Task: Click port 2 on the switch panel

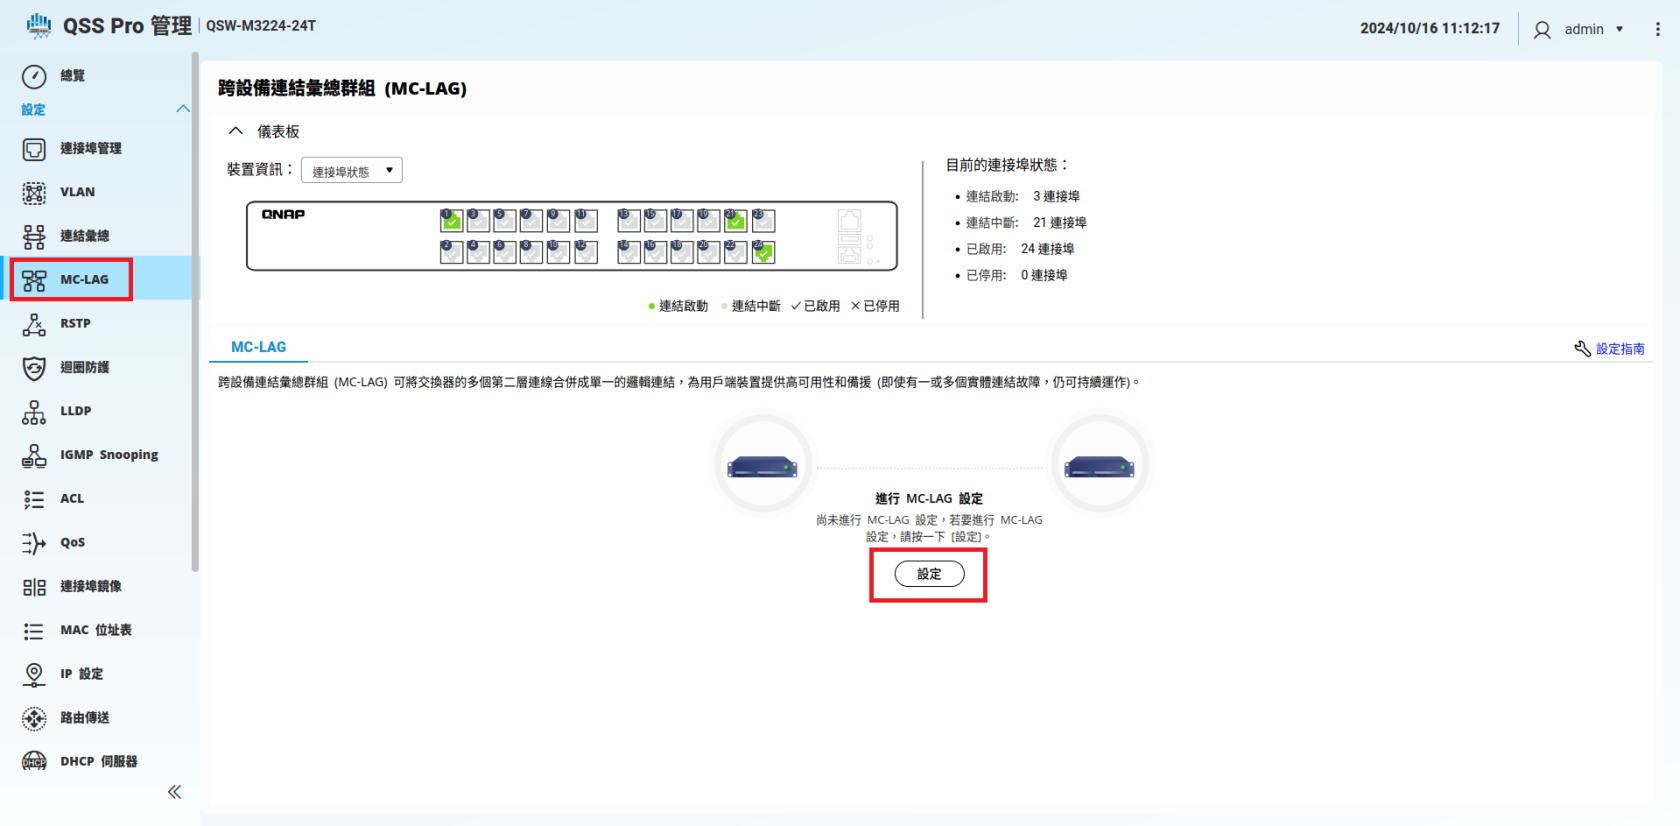Action: [x=452, y=252]
